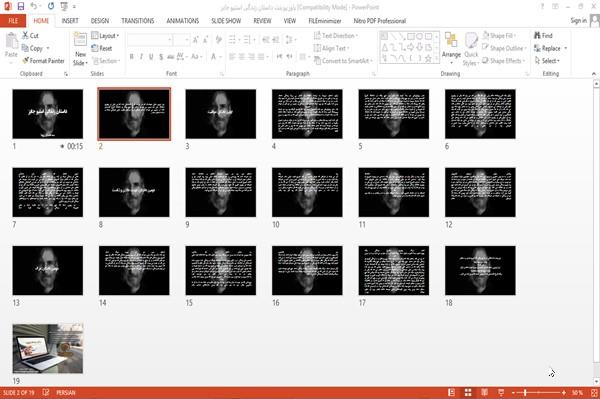Switch to the INSERT tab
Screen dimensions: 600x399
[x=70, y=21]
